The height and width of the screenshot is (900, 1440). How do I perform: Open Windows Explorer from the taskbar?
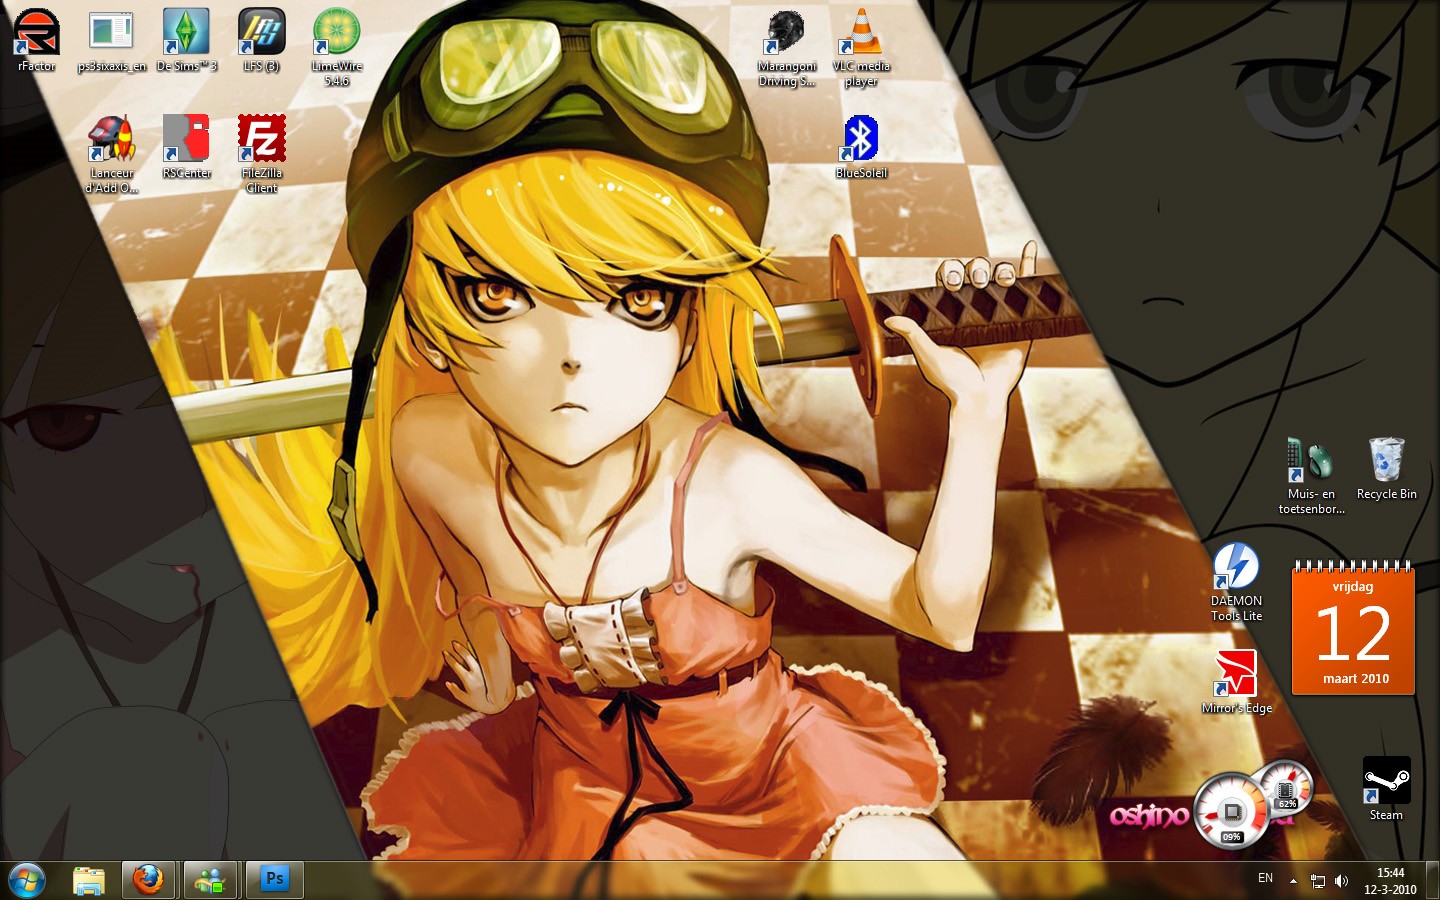89,880
